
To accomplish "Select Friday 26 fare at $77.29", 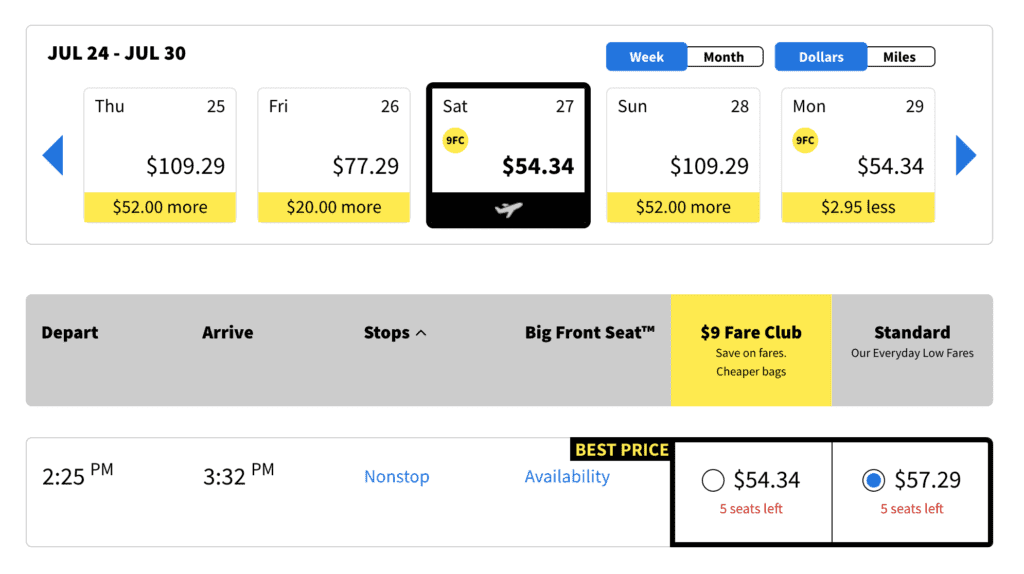I will click(x=334, y=155).
